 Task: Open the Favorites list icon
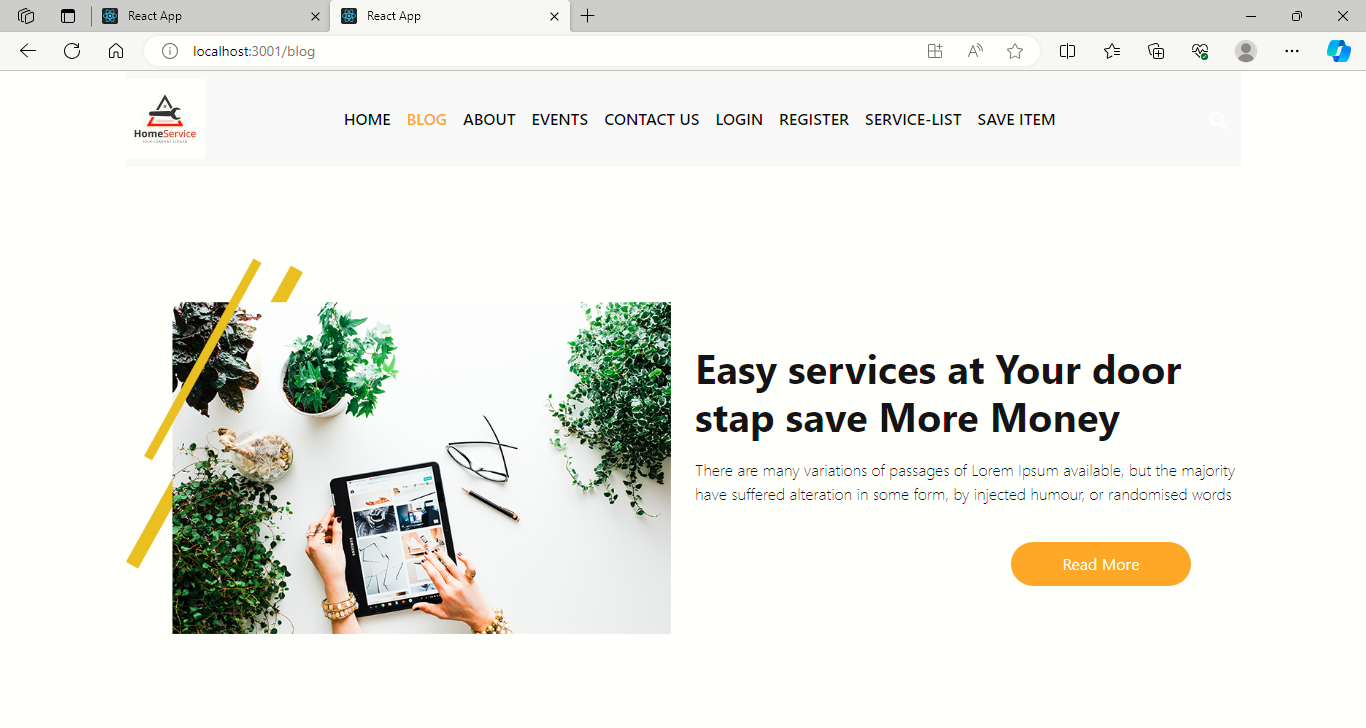[x=1112, y=51]
